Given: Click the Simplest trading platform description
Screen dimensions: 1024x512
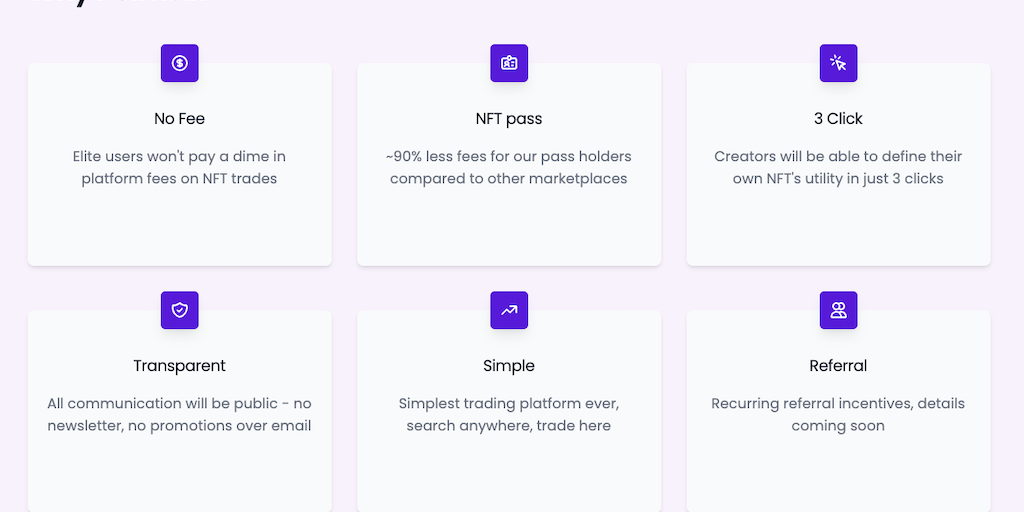Looking at the screenshot, I should [x=509, y=415].
